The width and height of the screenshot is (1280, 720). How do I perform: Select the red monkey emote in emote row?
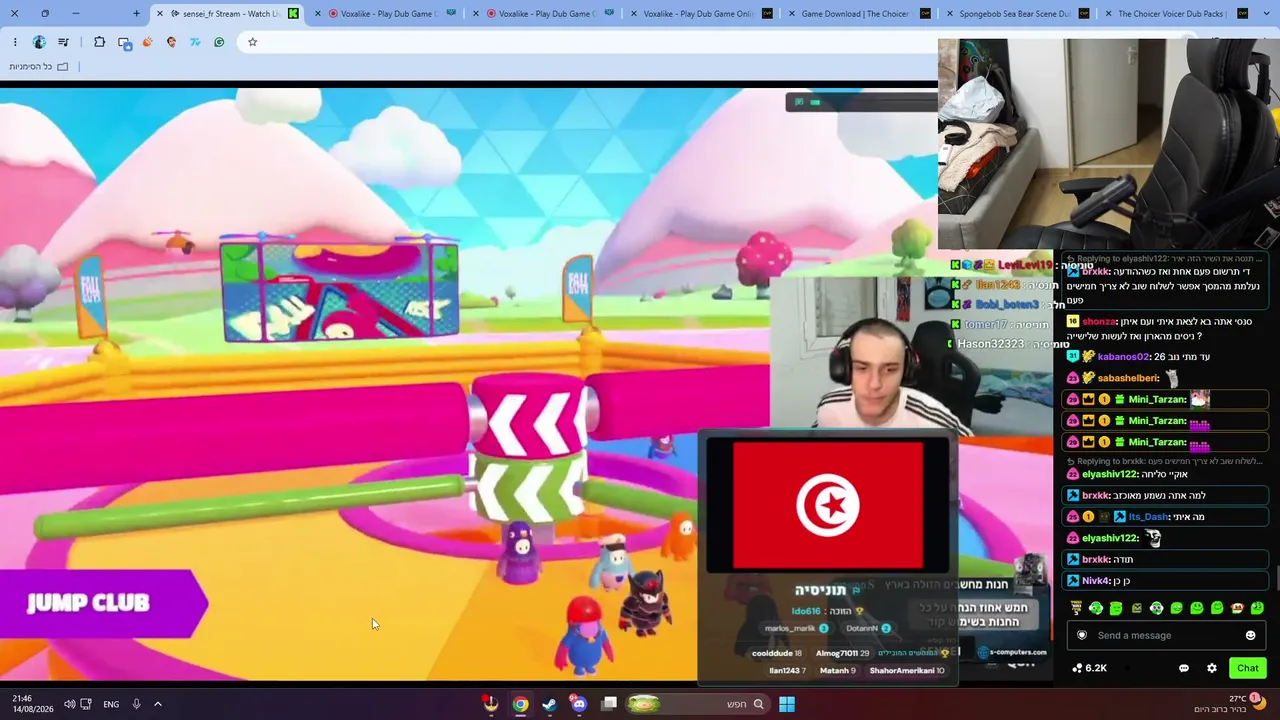pyautogui.click(x=1237, y=608)
